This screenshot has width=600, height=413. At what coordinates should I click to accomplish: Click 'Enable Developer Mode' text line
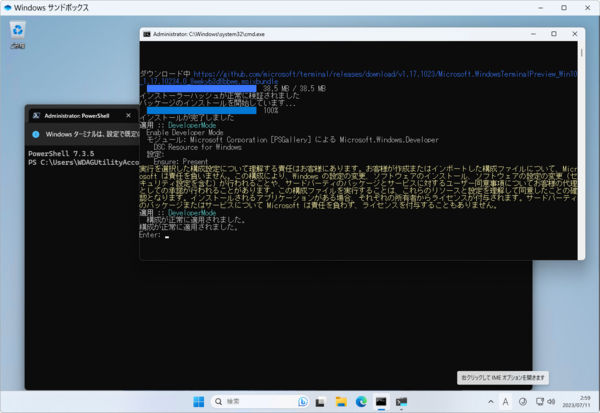[185, 132]
